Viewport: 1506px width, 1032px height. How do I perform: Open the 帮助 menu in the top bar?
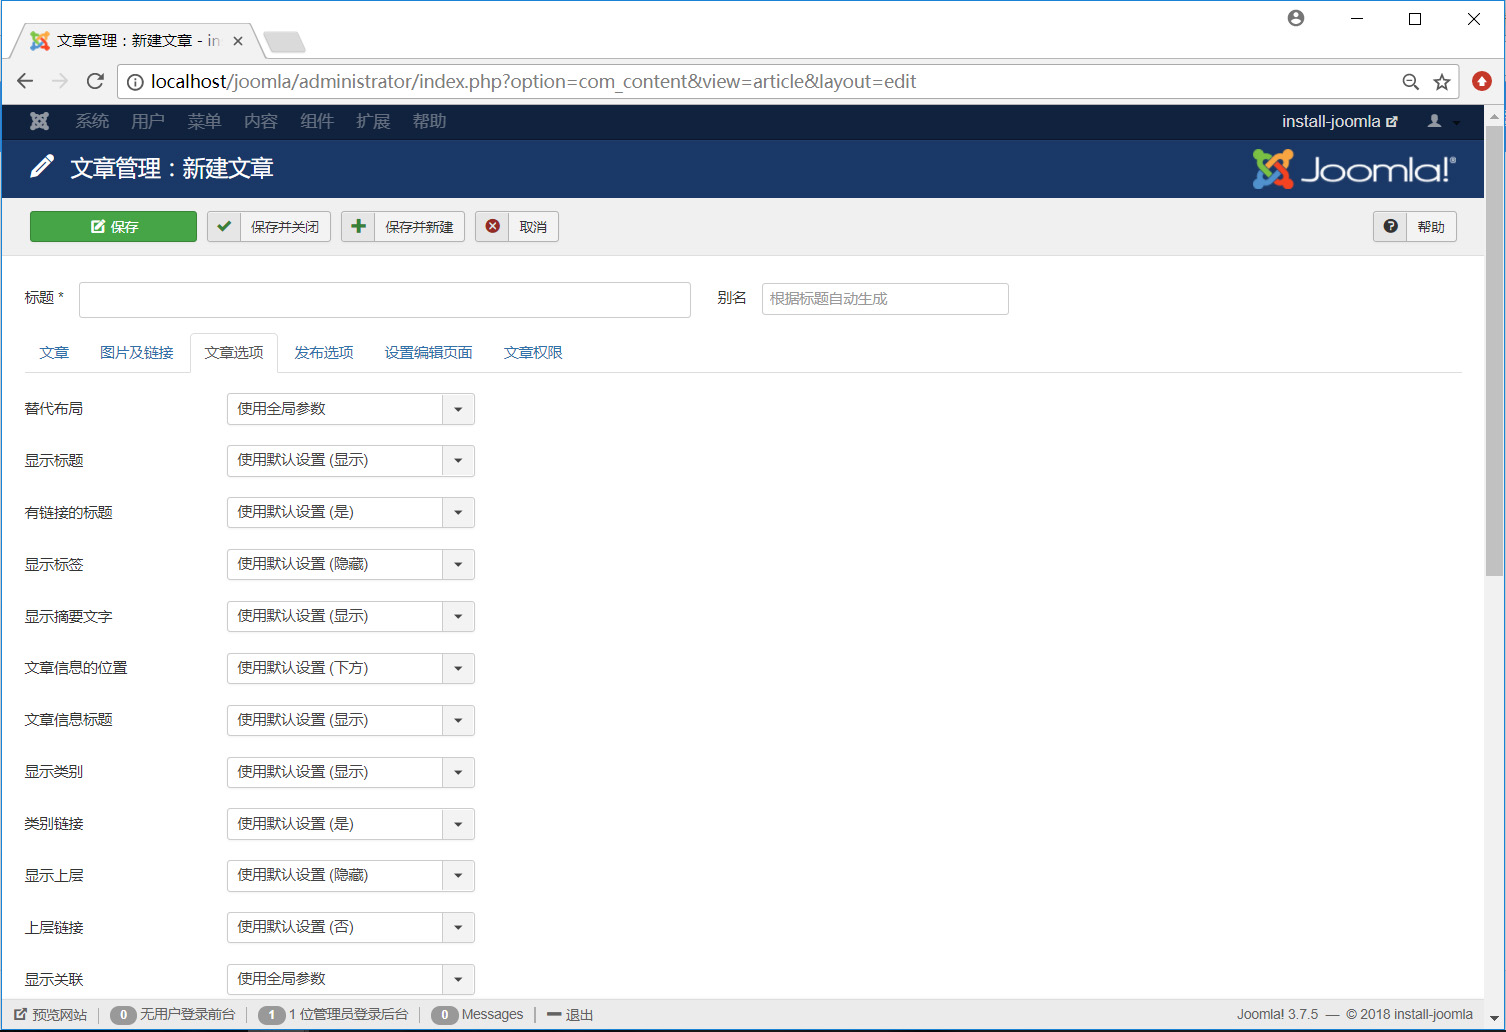430,121
